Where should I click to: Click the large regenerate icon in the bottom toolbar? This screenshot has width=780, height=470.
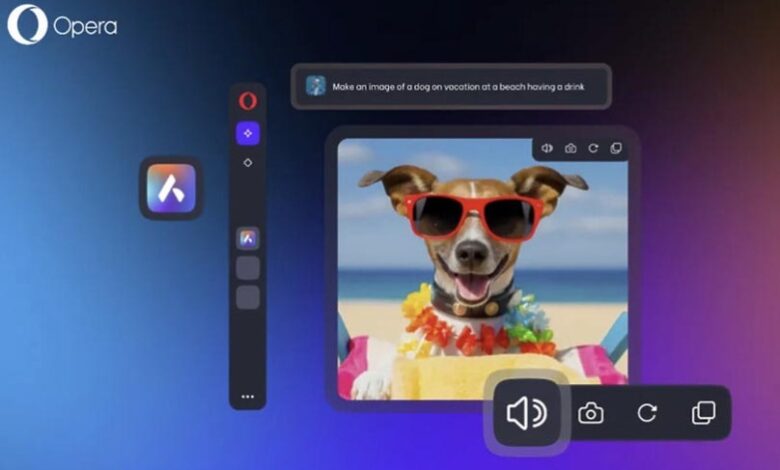coord(647,413)
